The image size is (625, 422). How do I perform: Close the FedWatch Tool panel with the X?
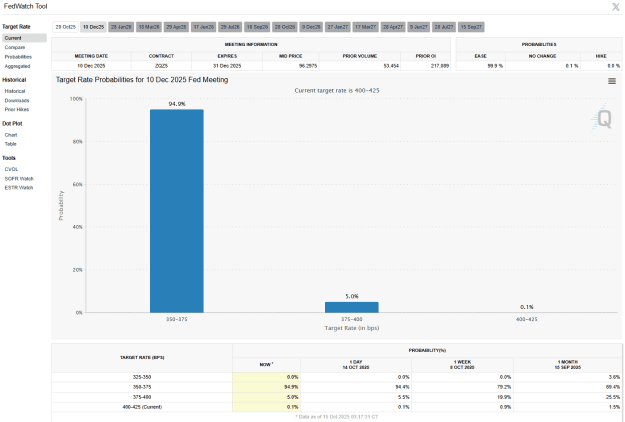(x=616, y=7)
